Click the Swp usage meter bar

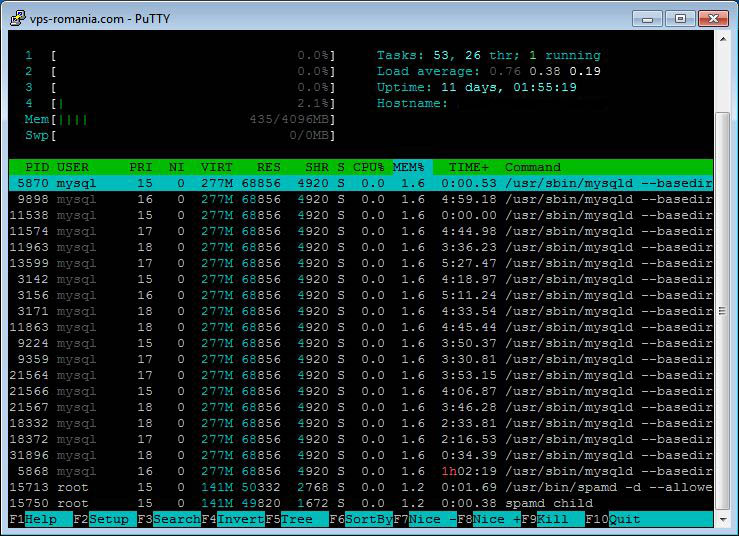pos(180,135)
